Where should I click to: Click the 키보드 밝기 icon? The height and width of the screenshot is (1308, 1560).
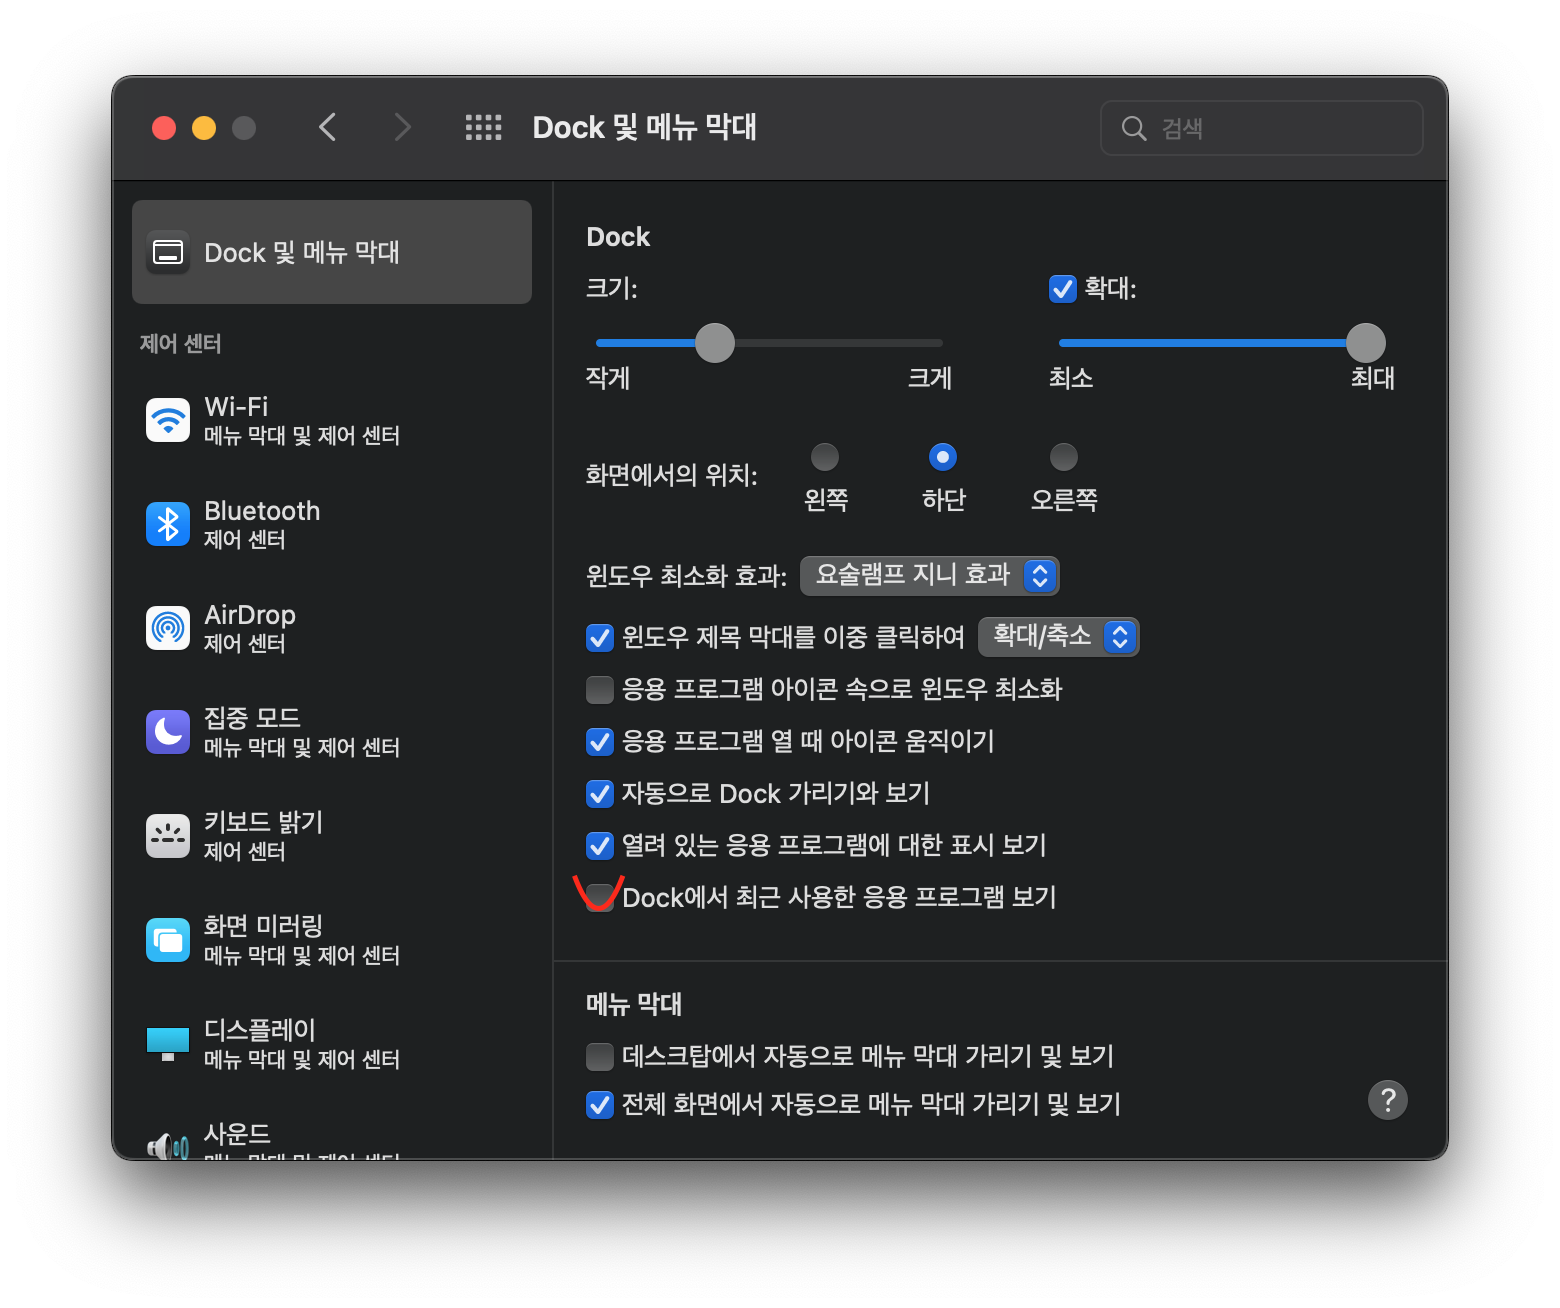click(168, 836)
